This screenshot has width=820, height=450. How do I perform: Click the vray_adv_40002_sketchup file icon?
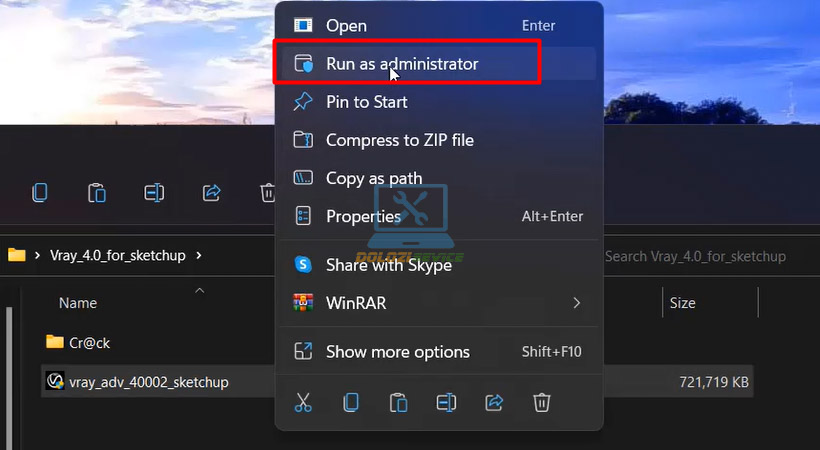pyautogui.click(x=55, y=381)
